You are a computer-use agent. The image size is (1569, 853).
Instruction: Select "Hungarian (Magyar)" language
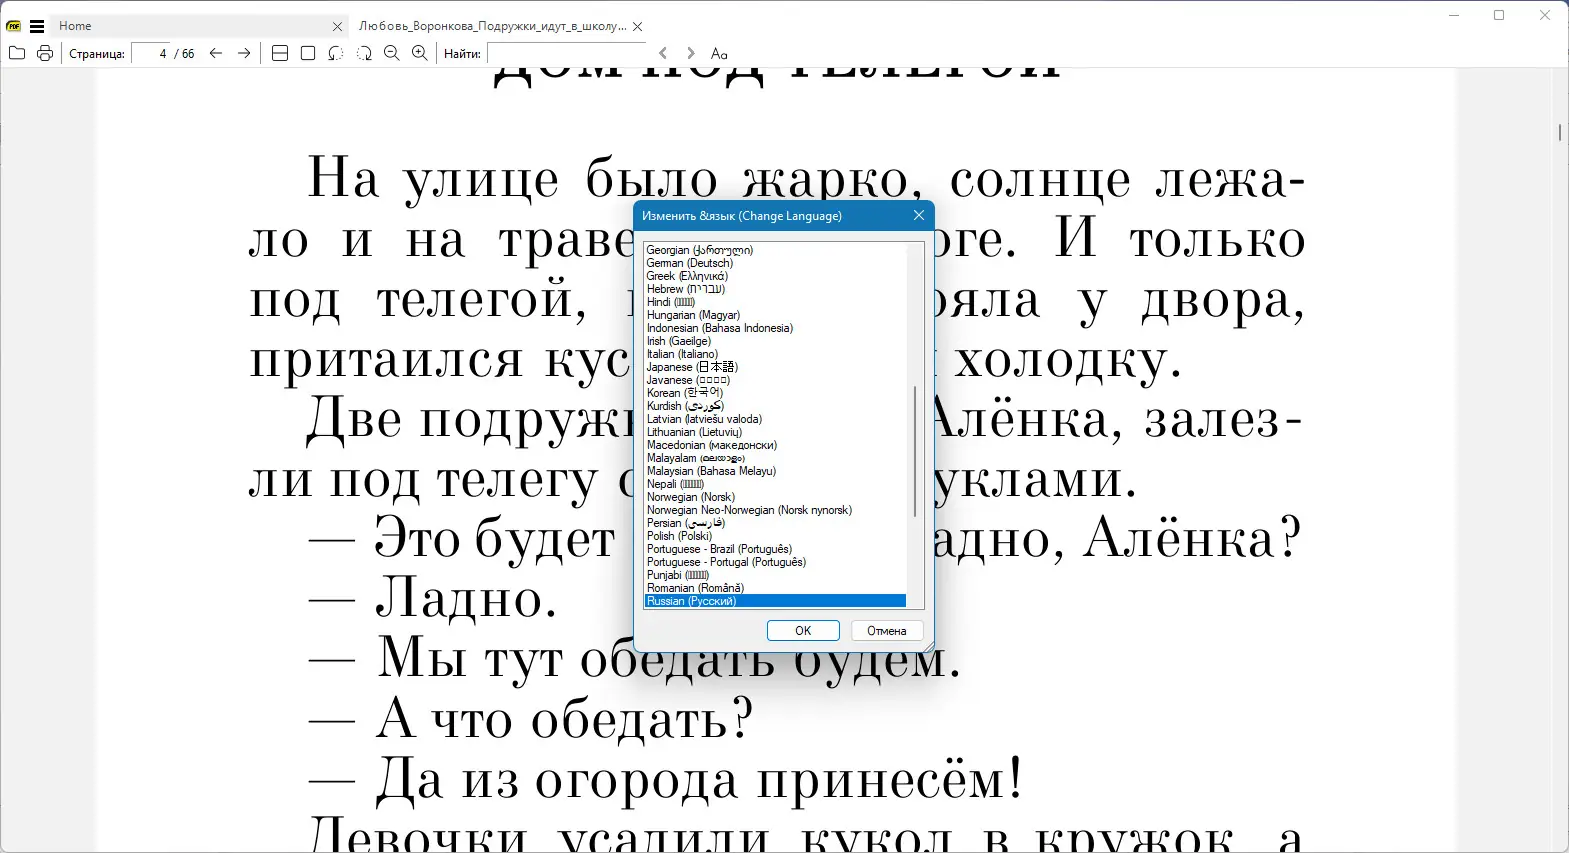[774, 315]
